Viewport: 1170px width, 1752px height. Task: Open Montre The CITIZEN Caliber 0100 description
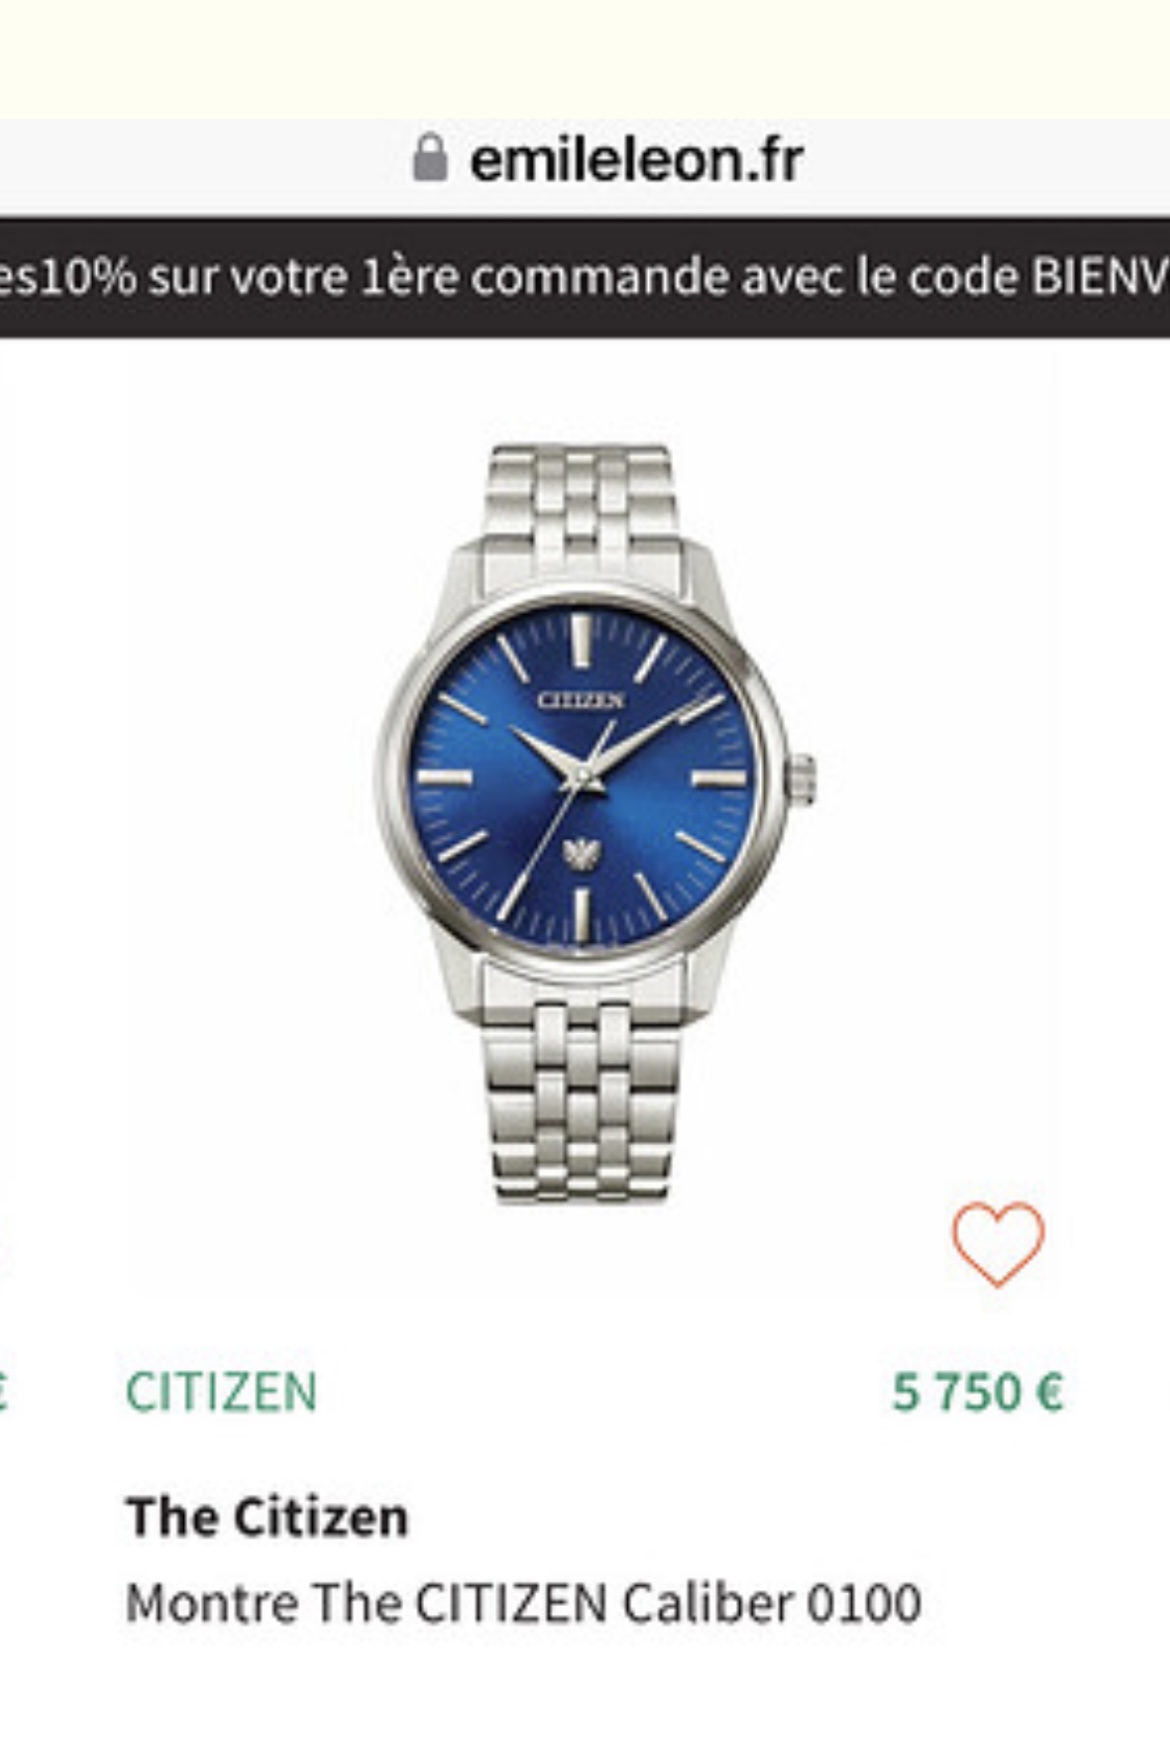[x=523, y=1603]
